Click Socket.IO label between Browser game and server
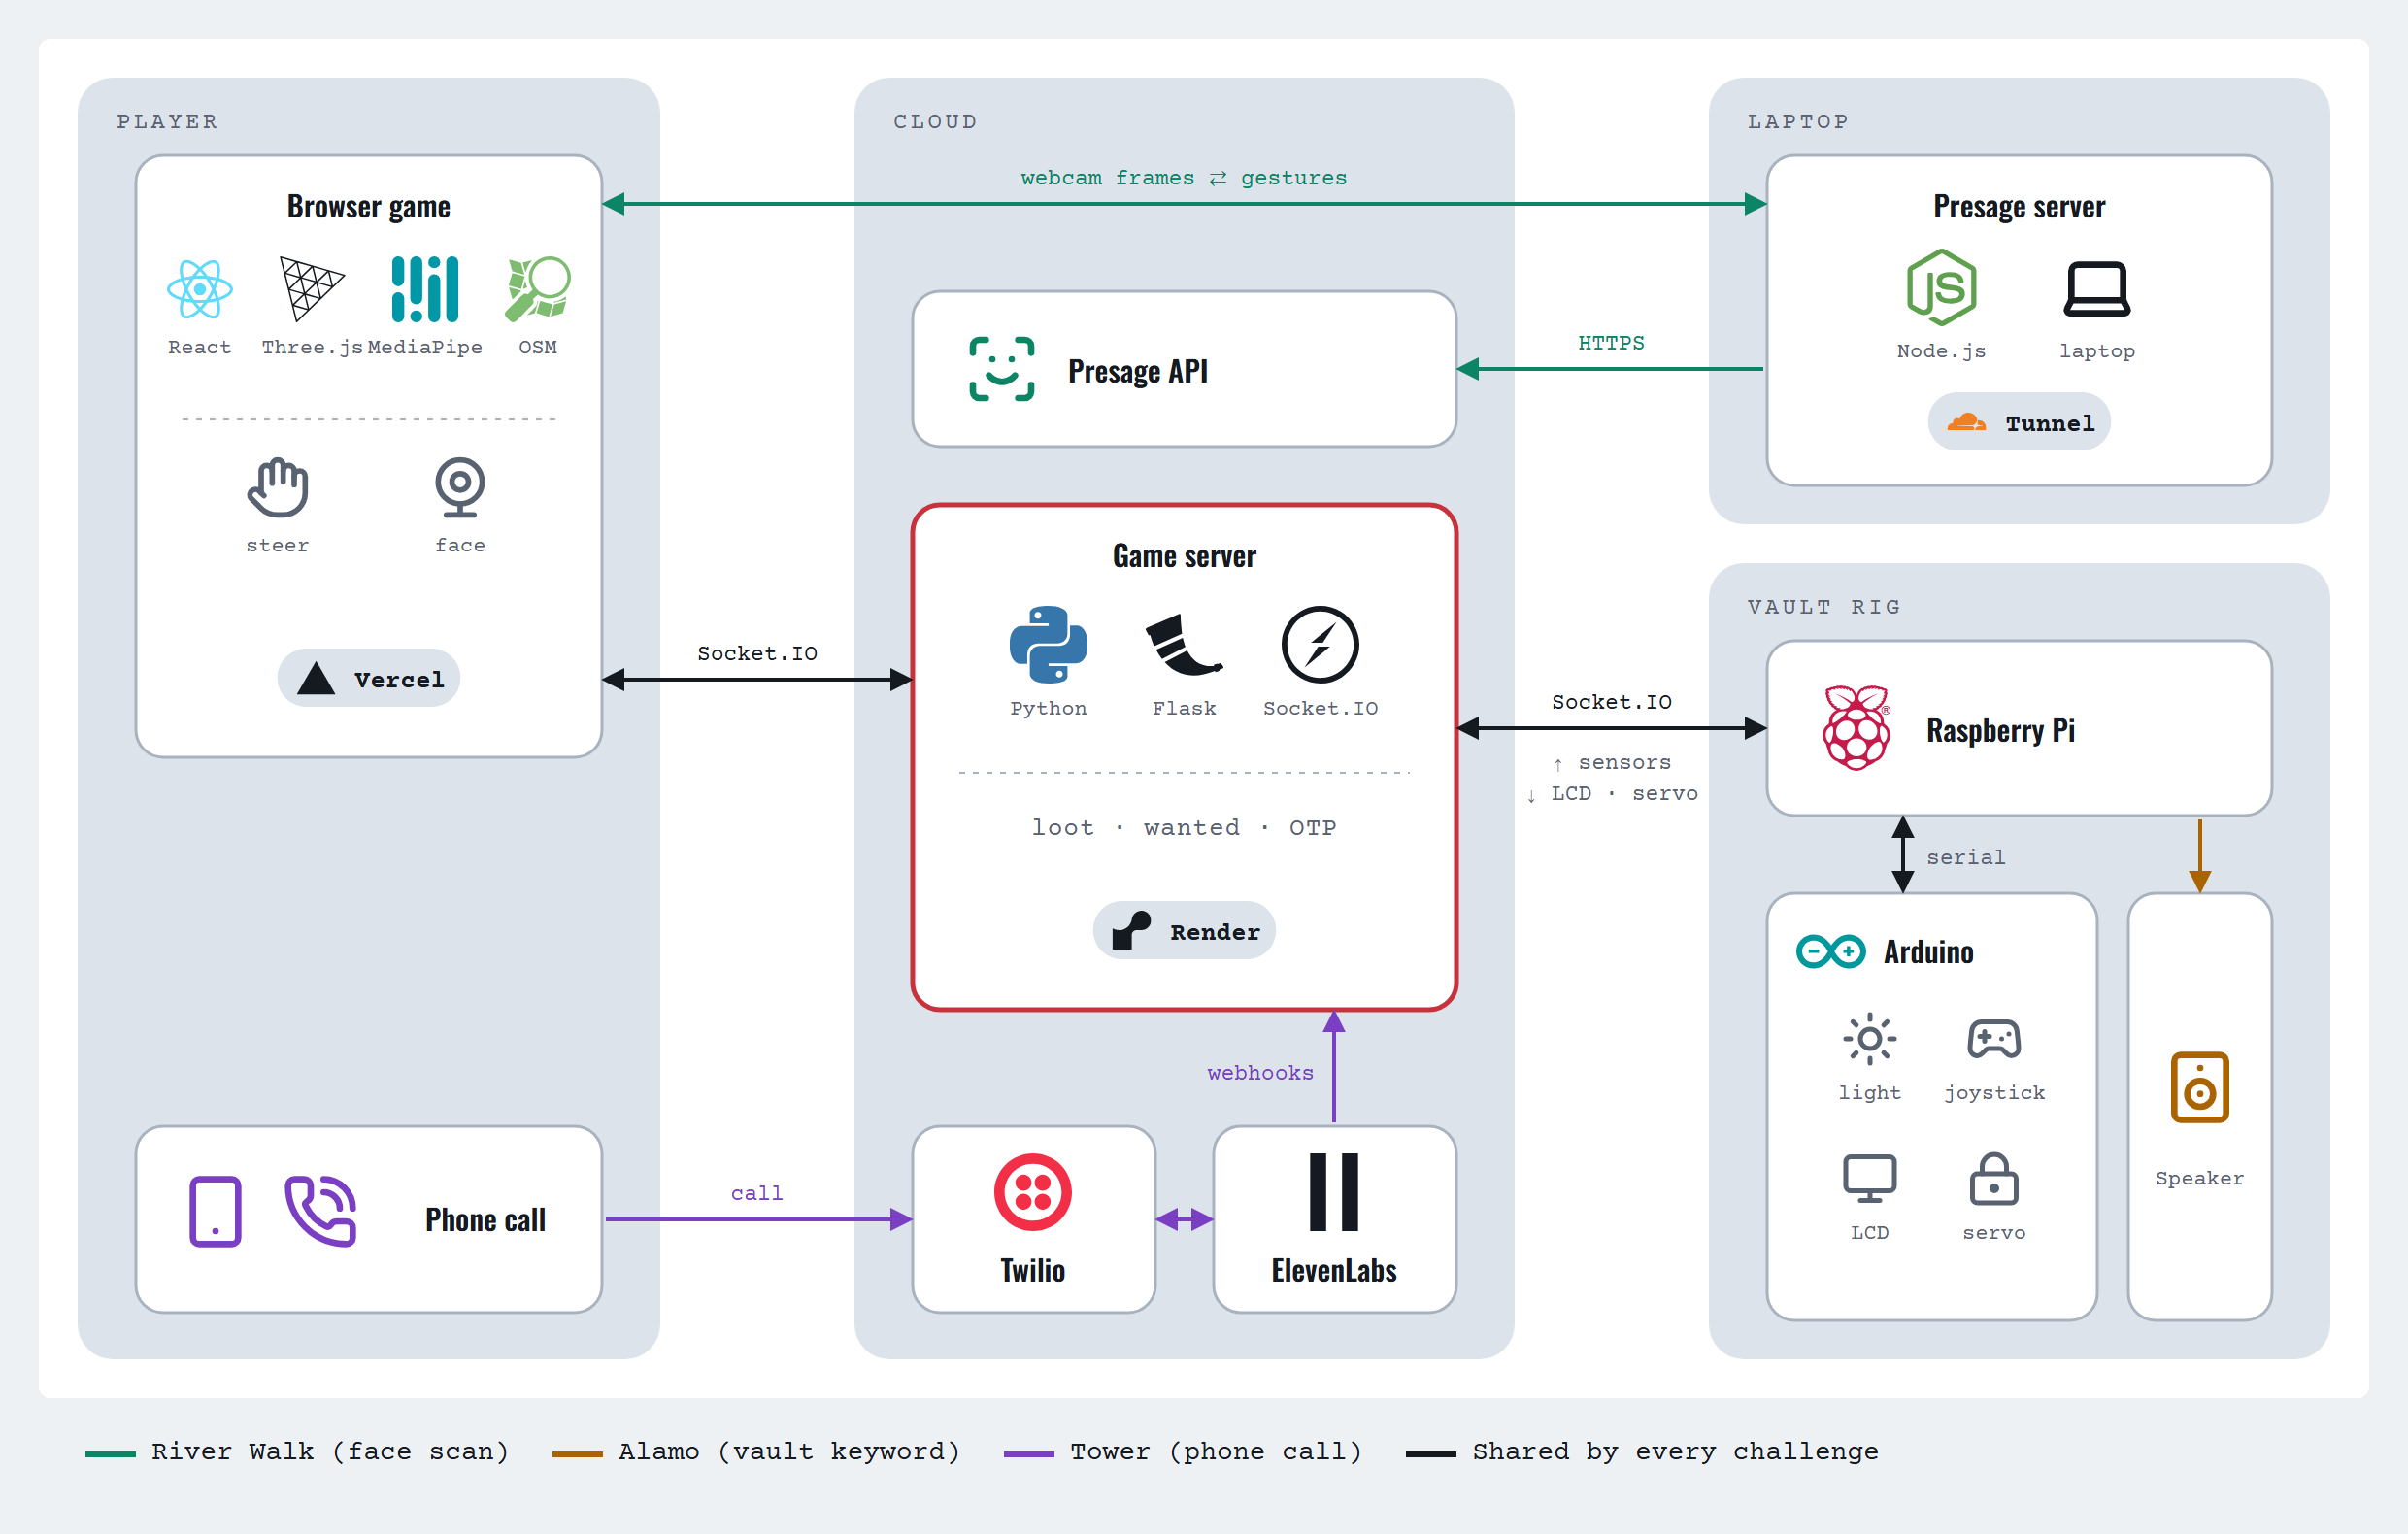This screenshot has height=1534, width=2408. pos(757,653)
